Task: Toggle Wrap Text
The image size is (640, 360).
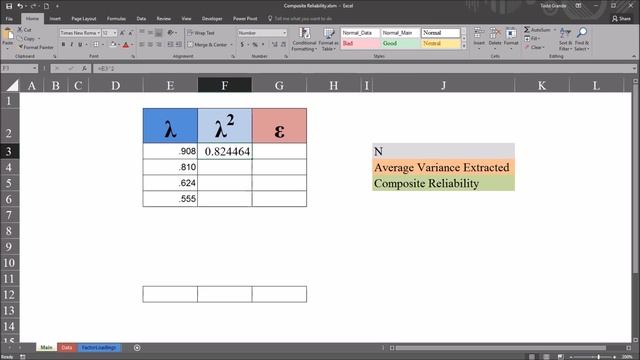Action: coord(200,33)
